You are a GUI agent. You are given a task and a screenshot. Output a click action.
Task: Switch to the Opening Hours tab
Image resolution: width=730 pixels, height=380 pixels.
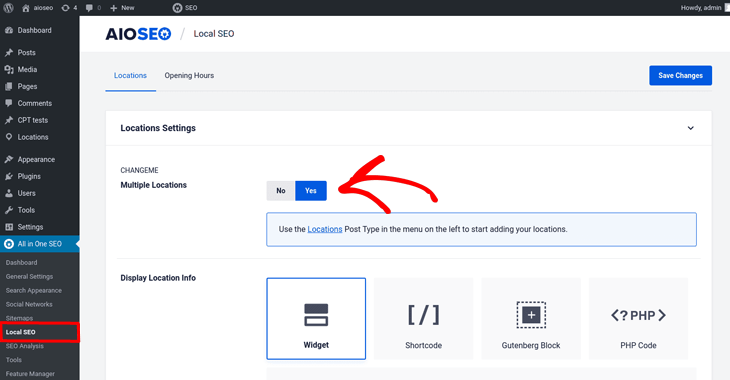(x=189, y=75)
